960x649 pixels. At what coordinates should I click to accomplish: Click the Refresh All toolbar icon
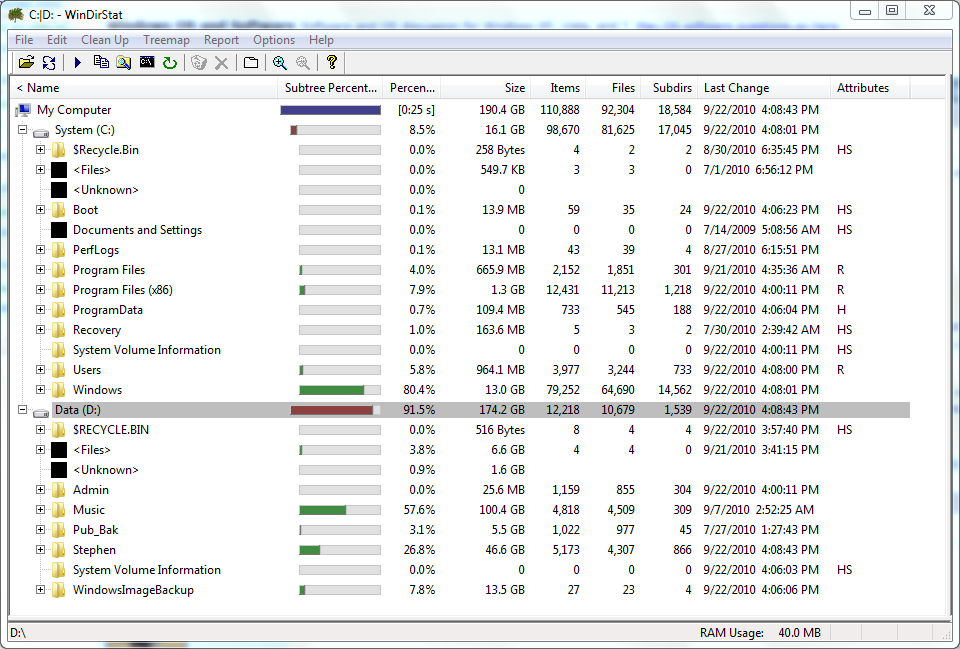tap(48, 63)
